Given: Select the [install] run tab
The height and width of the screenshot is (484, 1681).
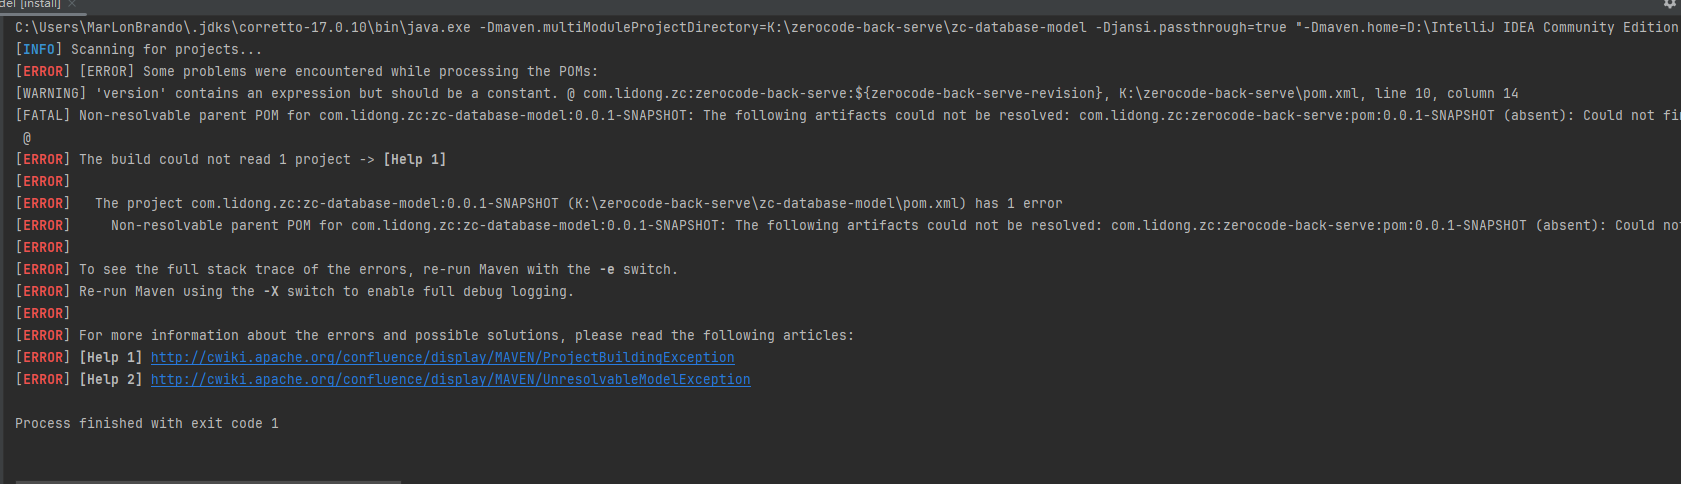Looking at the screenshot, I should click(x=35, y=4).
